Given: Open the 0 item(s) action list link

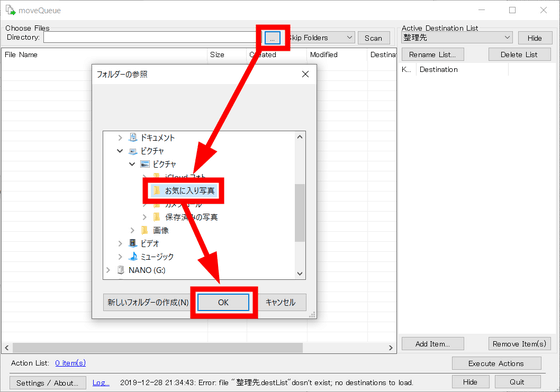Looking at the screenshot, I should tap(70, 363).
